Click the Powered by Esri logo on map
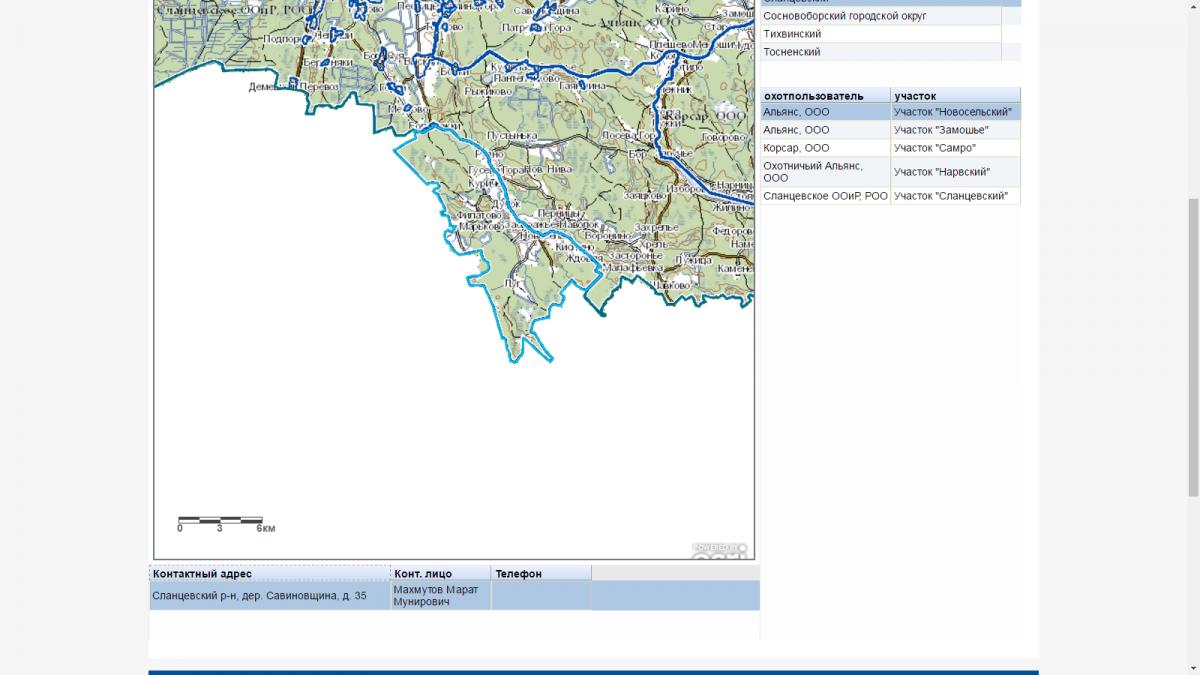 [x=720, y=549]
